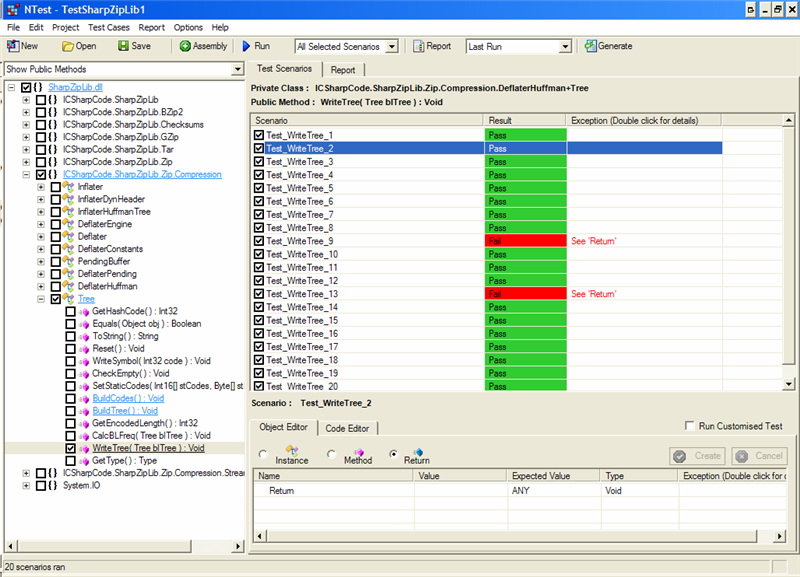Click scroll-down arrow of scenario list
The width and height of the screenshot is (800, 577).
(x=789, y=384)
